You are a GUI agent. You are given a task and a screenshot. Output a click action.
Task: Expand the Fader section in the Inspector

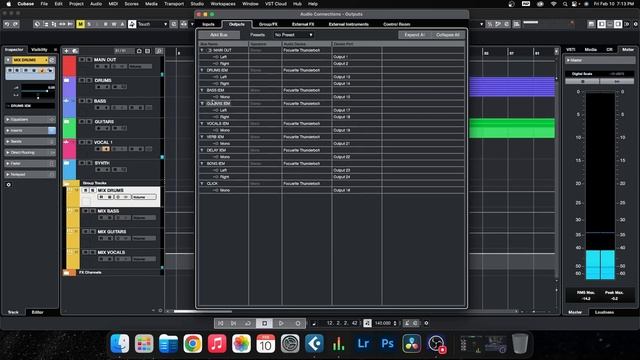pos(30,163)
